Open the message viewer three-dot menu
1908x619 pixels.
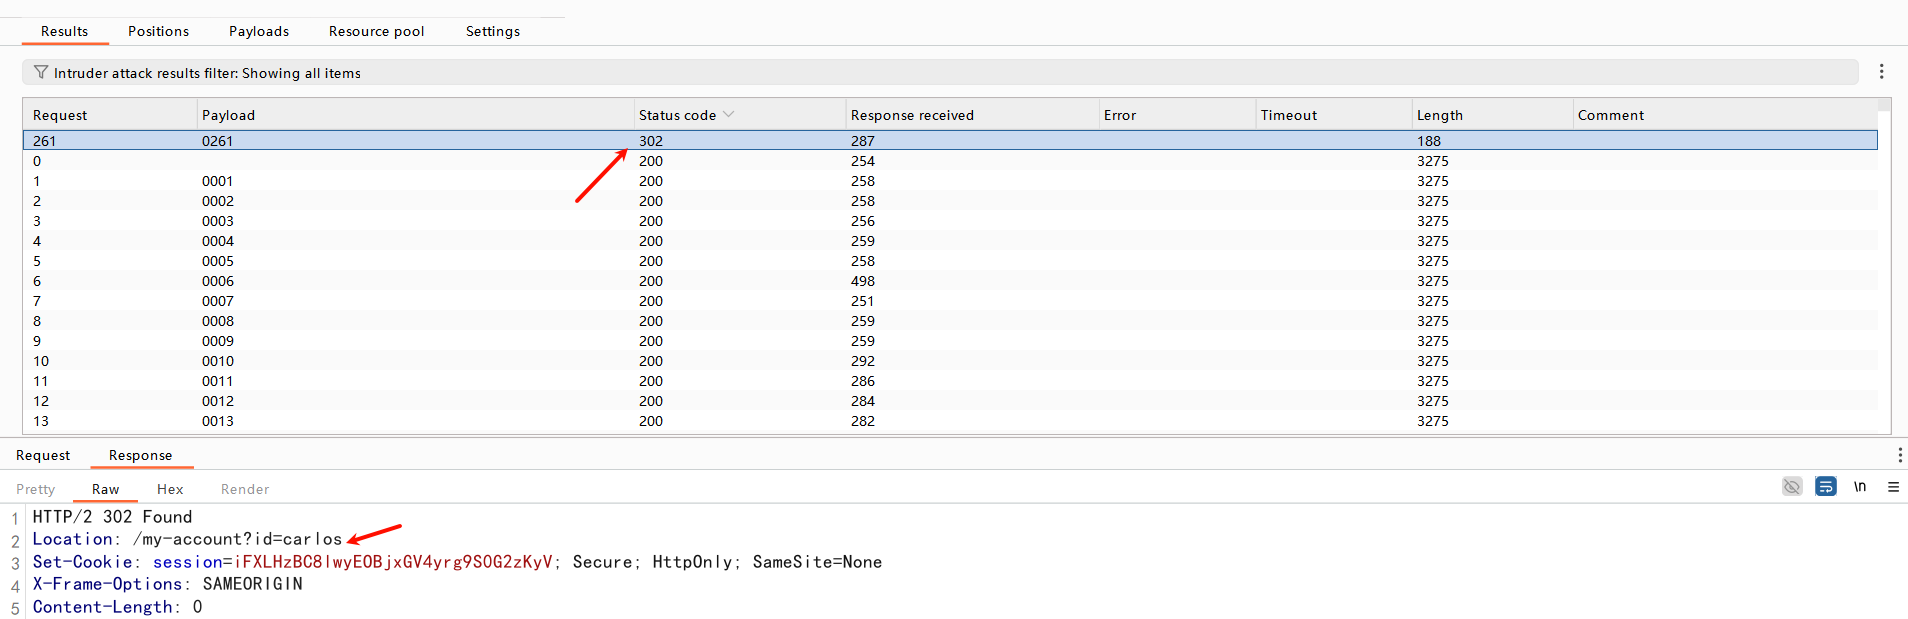(x=1899, y=455)
